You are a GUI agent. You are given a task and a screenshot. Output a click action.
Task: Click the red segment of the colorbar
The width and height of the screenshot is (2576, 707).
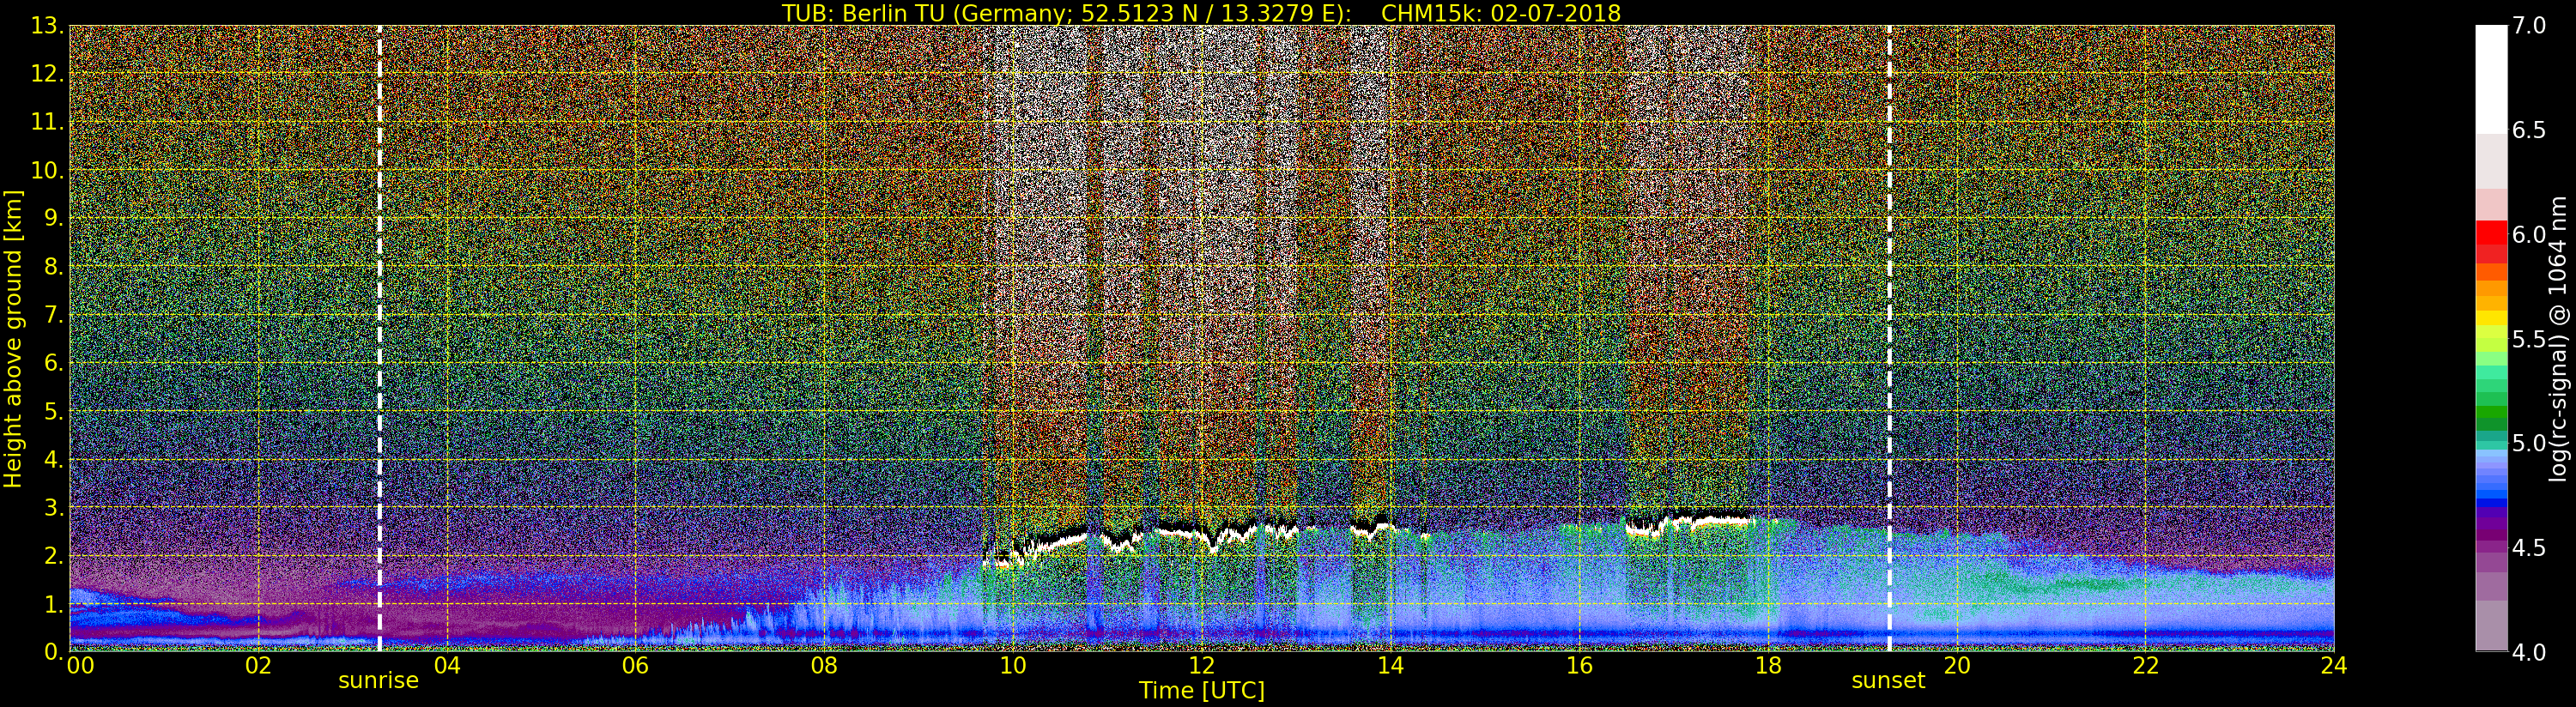point(2491,233)
